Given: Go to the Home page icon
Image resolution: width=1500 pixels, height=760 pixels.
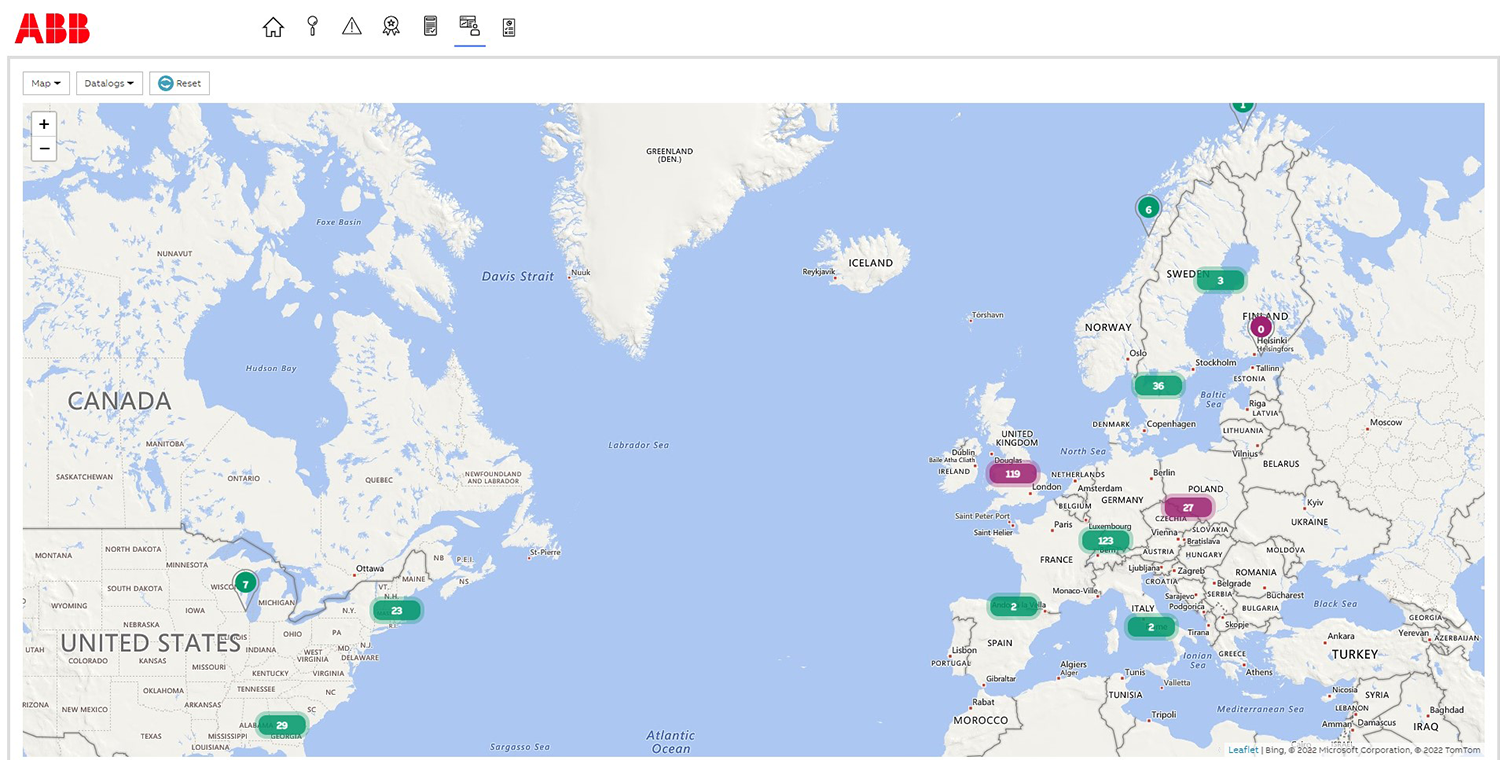Looking at the screenshot, I should (273, 27).
